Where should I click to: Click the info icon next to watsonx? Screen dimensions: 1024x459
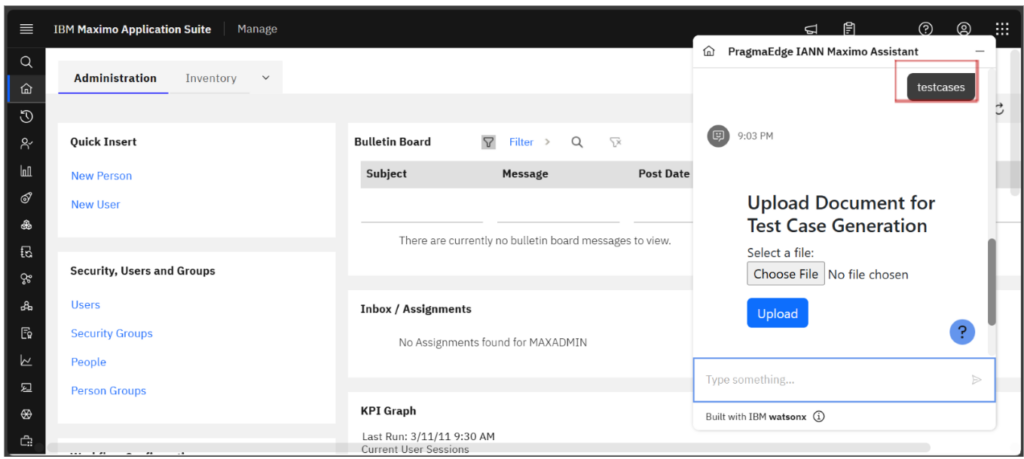819,417
